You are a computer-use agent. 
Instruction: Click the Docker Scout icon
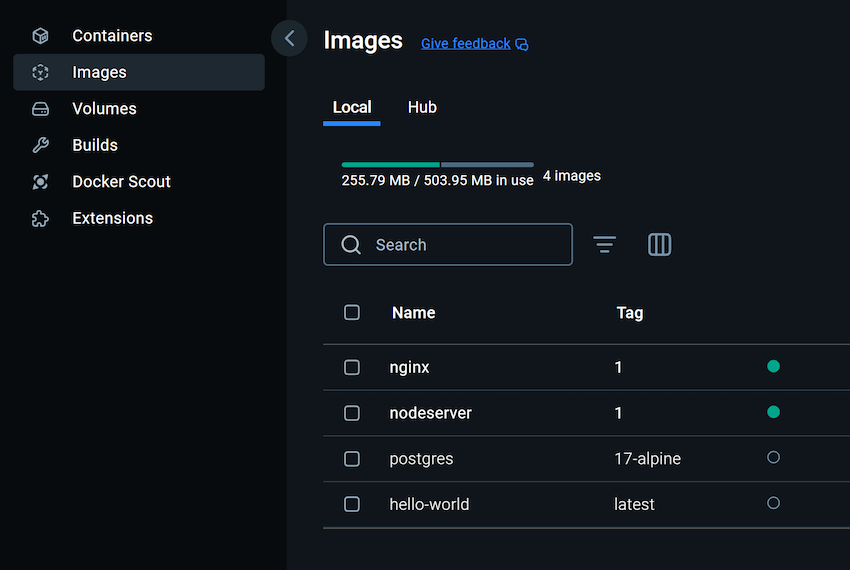pos(40,182)
